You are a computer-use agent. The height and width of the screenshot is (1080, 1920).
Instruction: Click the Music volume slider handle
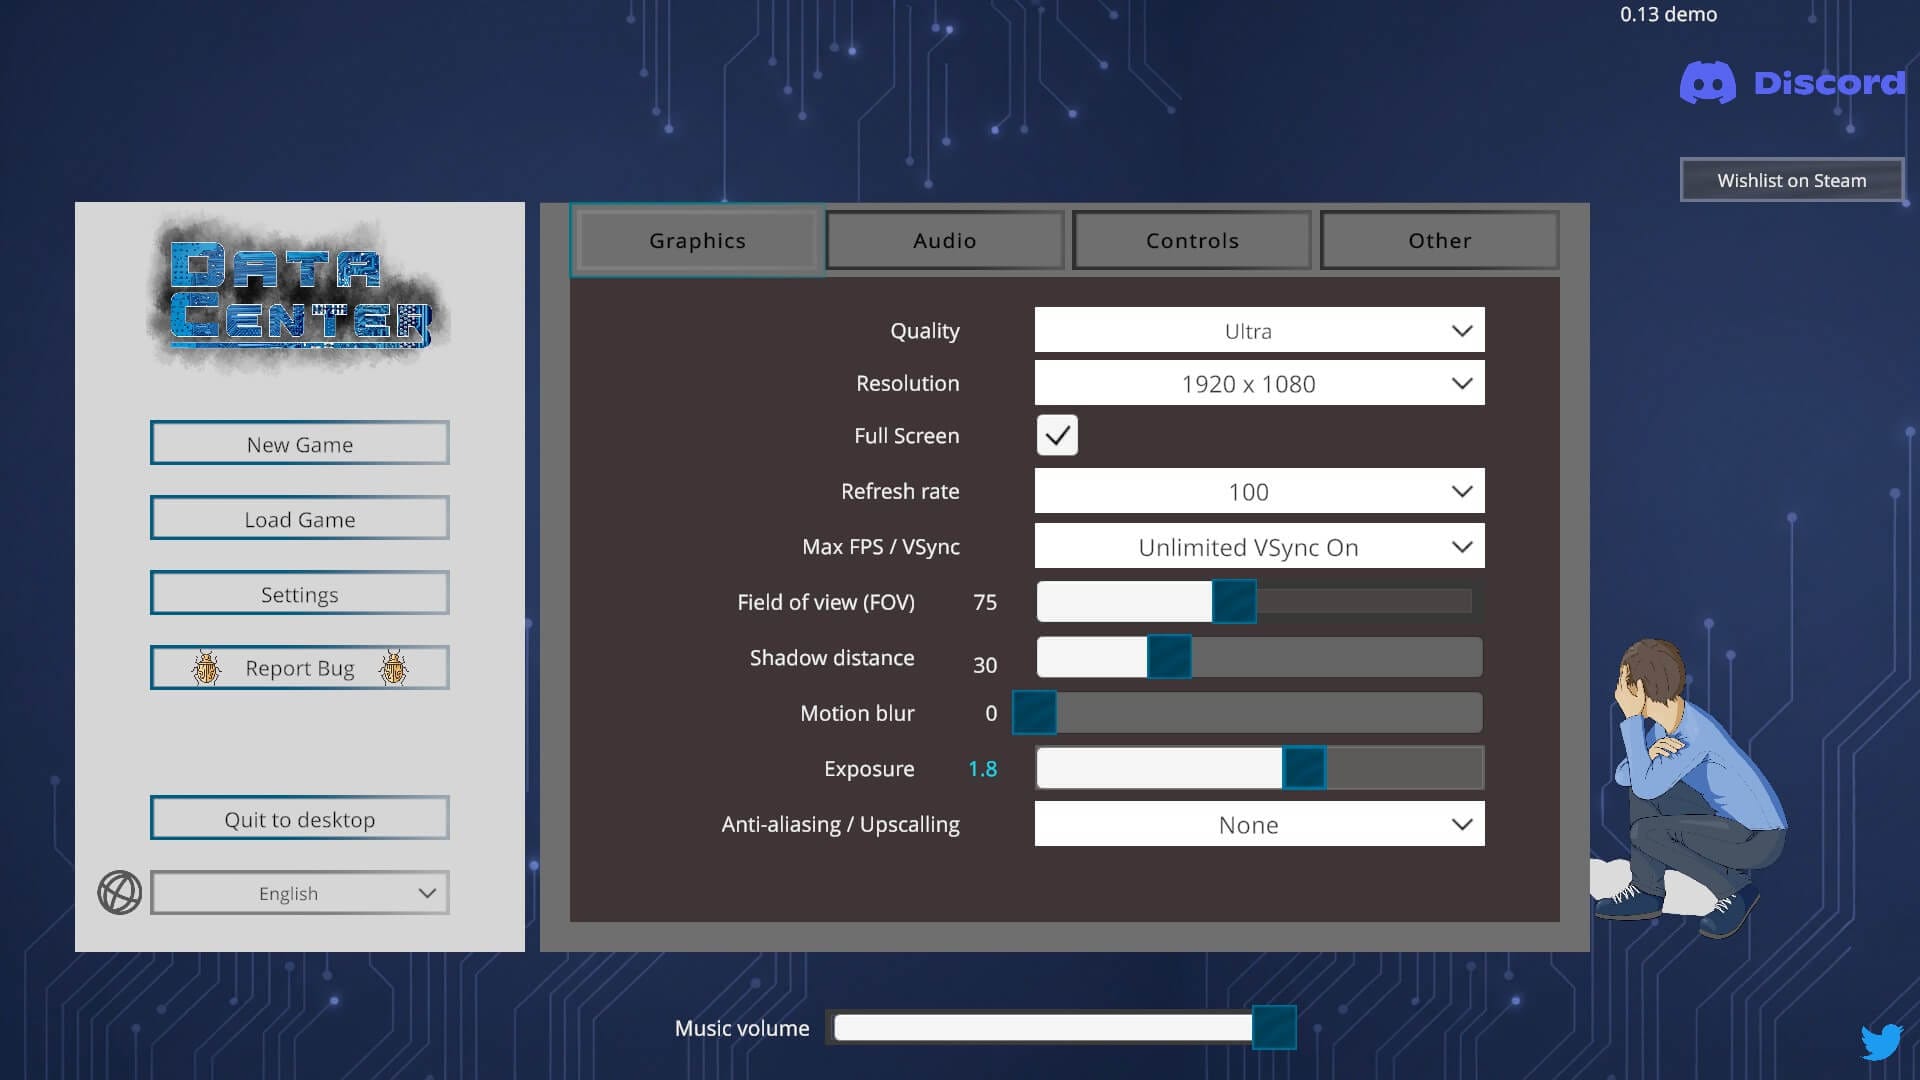coord(1274,1027)
